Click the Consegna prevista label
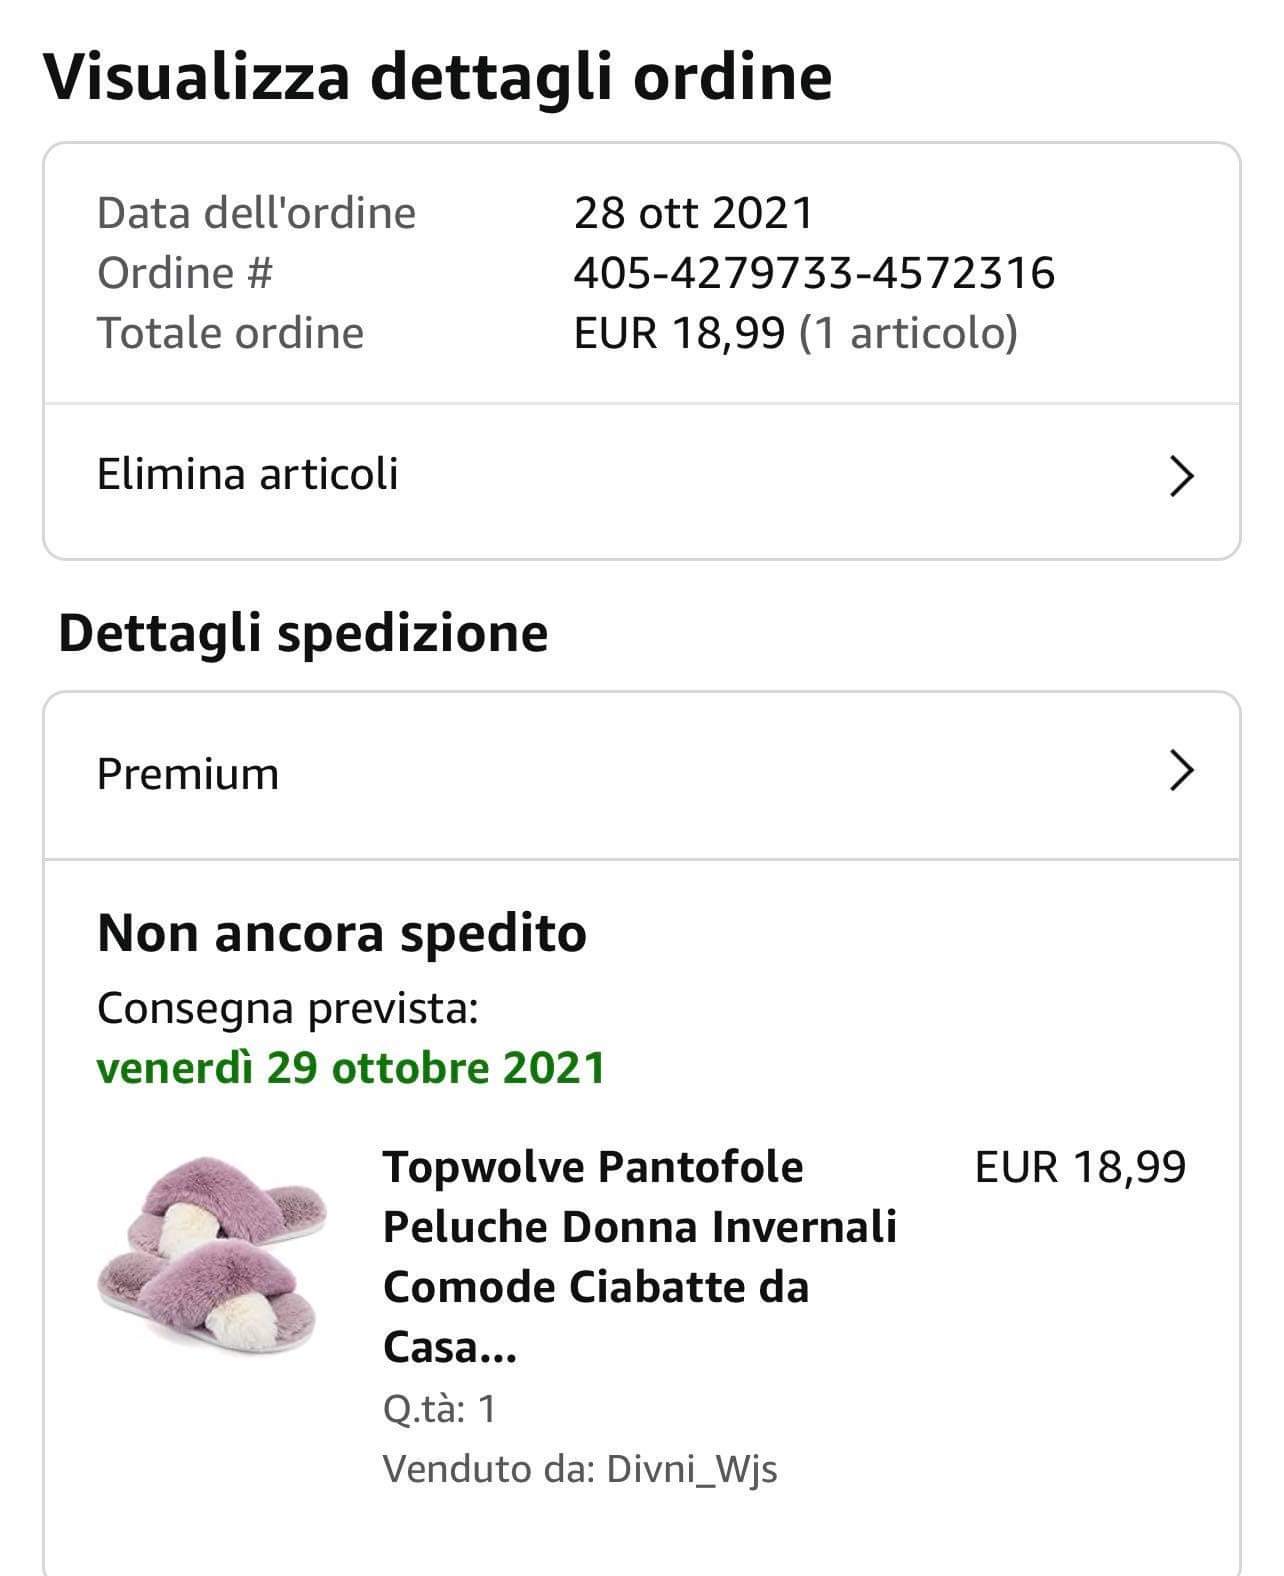 288,1008
